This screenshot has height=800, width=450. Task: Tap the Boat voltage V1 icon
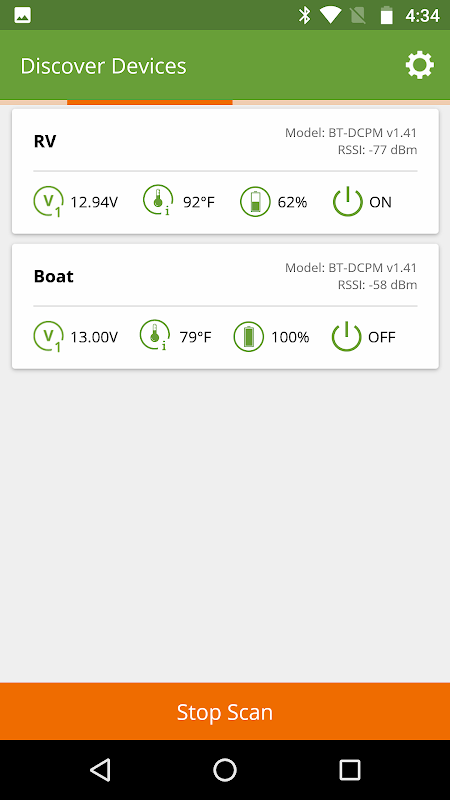[48, 337]
